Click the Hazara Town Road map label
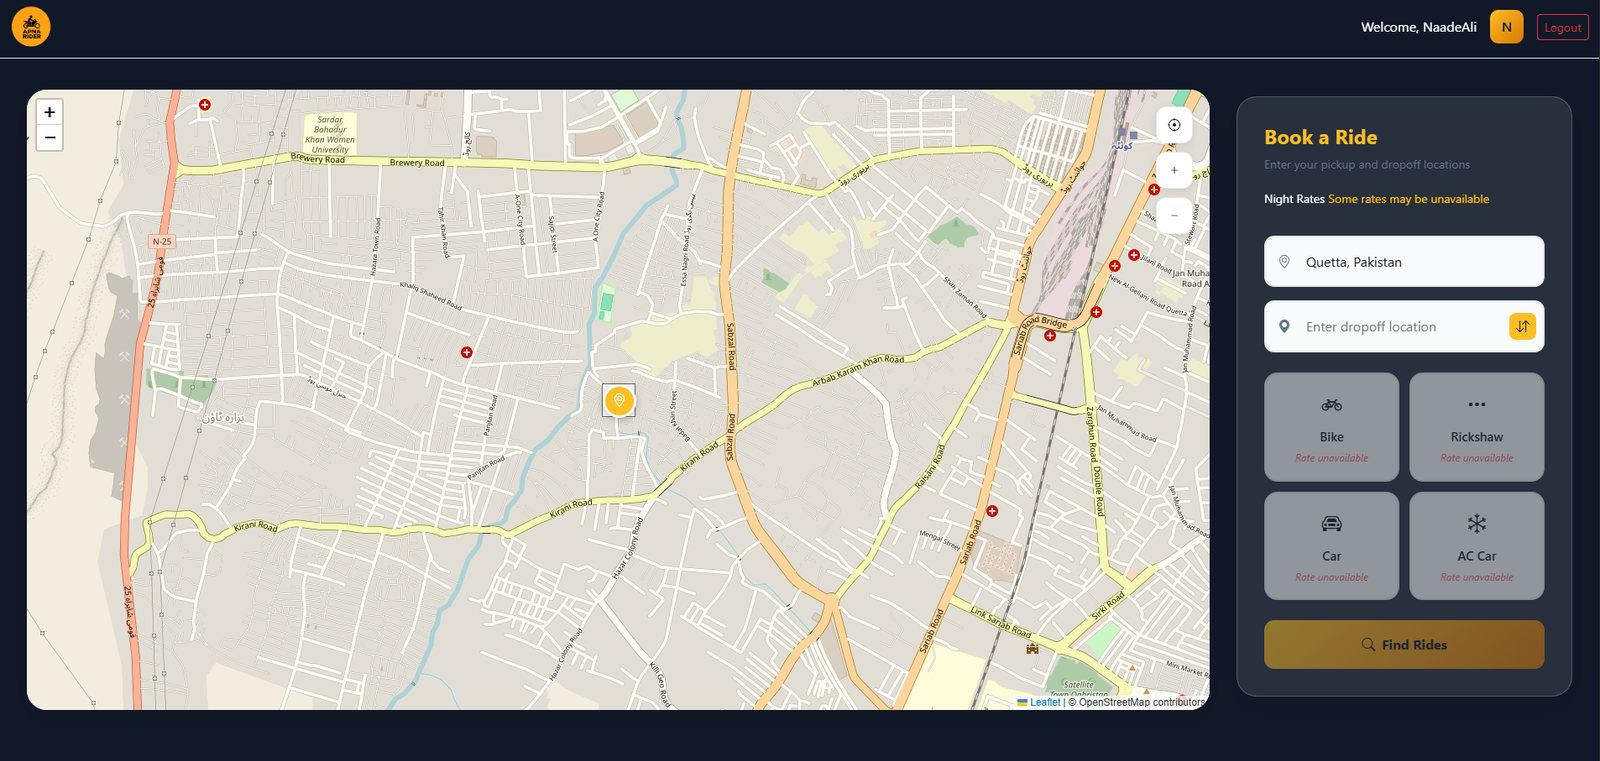Screen dimensions: 1600x761 pyautogui.click(x=375, y=247)
